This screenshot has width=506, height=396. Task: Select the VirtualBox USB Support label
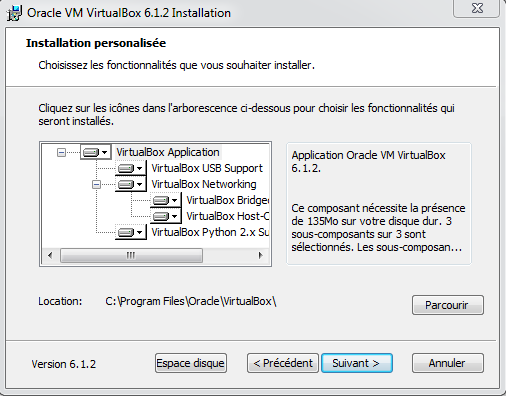pos(207,168)
